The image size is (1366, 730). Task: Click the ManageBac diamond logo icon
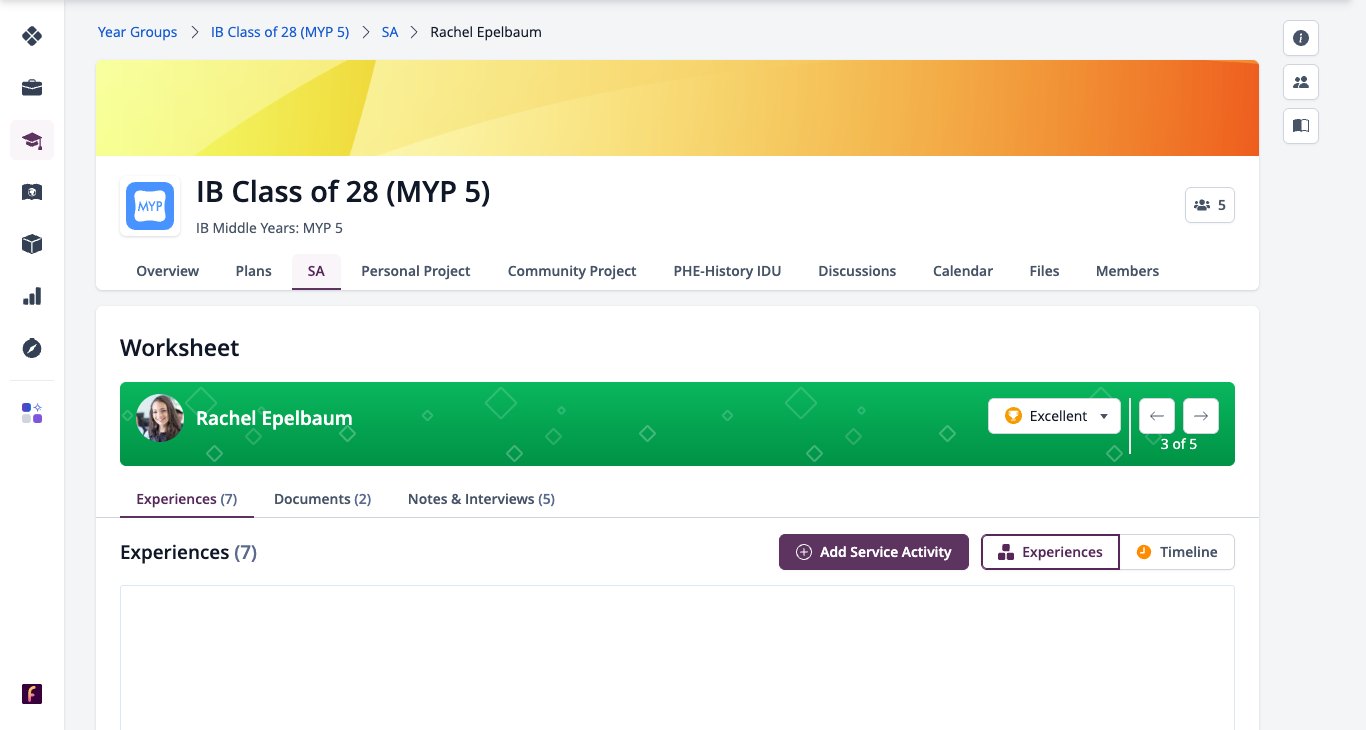32,36
